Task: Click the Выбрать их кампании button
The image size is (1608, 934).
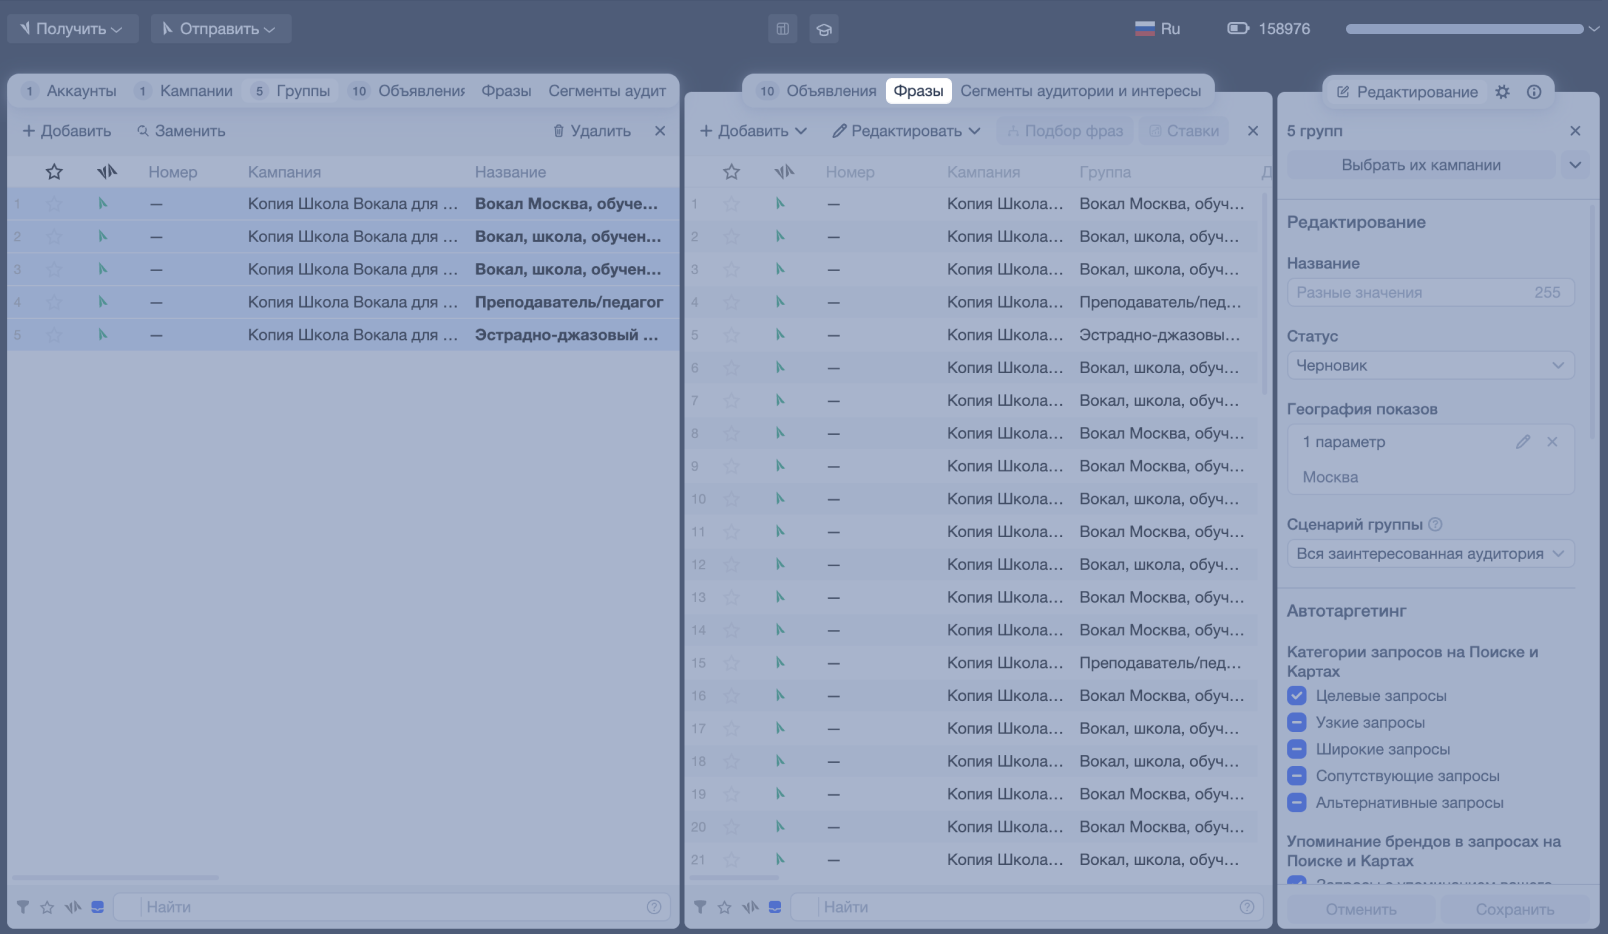Action: [1421, 165]
